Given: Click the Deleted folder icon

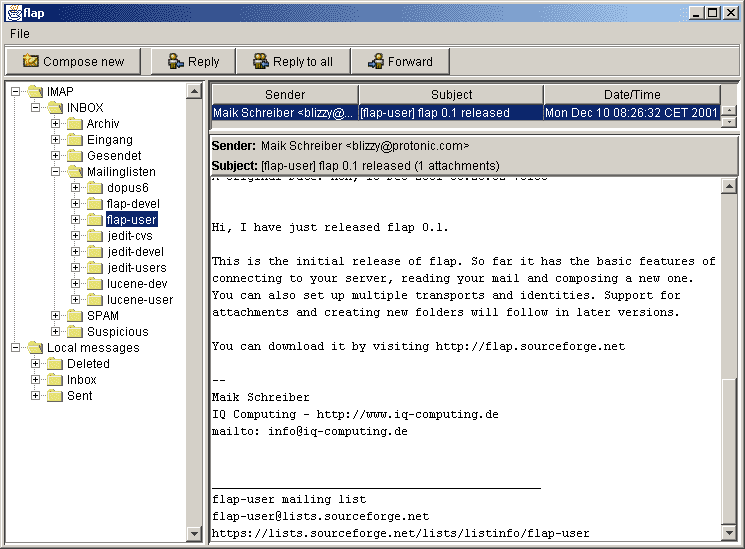Looking at the screenshot, I should (x=55, y=364).
